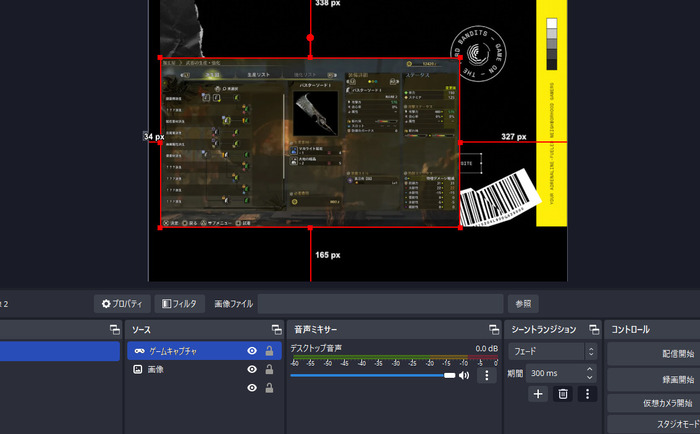
Task: Lock the 画像 source
Action: [269, 369]
